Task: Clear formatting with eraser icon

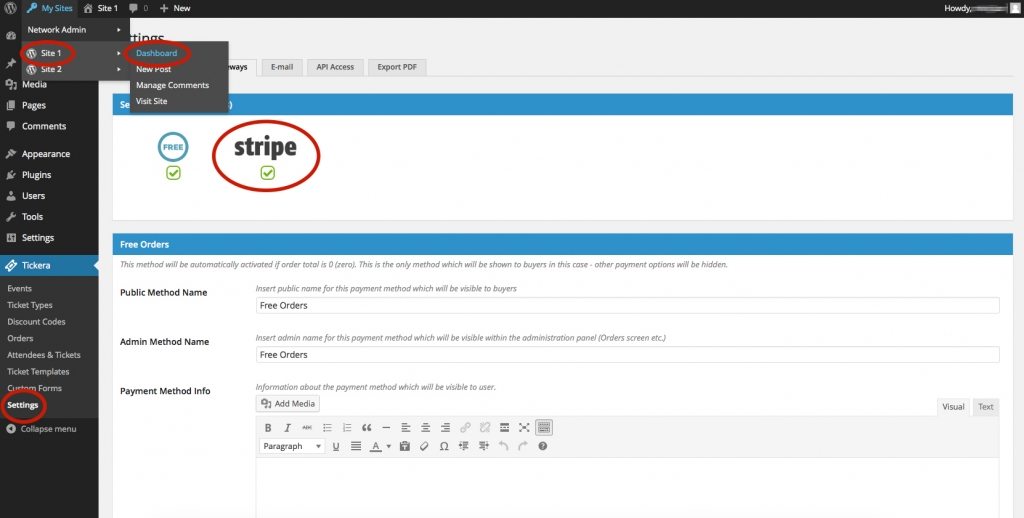Action: click(424, 446)
